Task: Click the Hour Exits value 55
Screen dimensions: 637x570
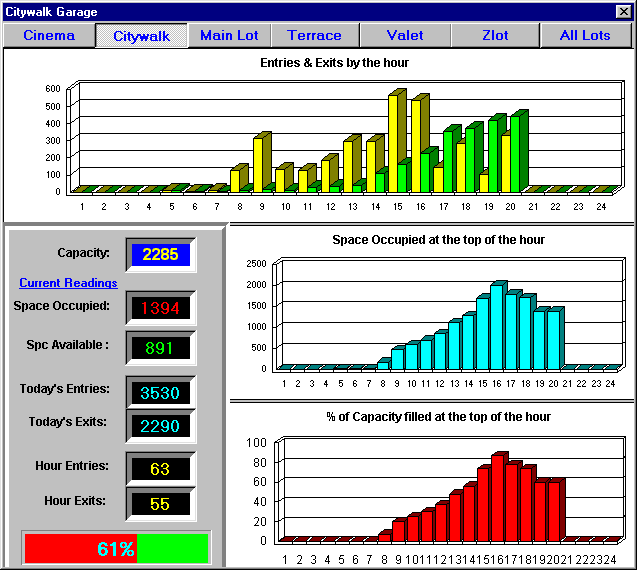Action: [x=160, y=504]
